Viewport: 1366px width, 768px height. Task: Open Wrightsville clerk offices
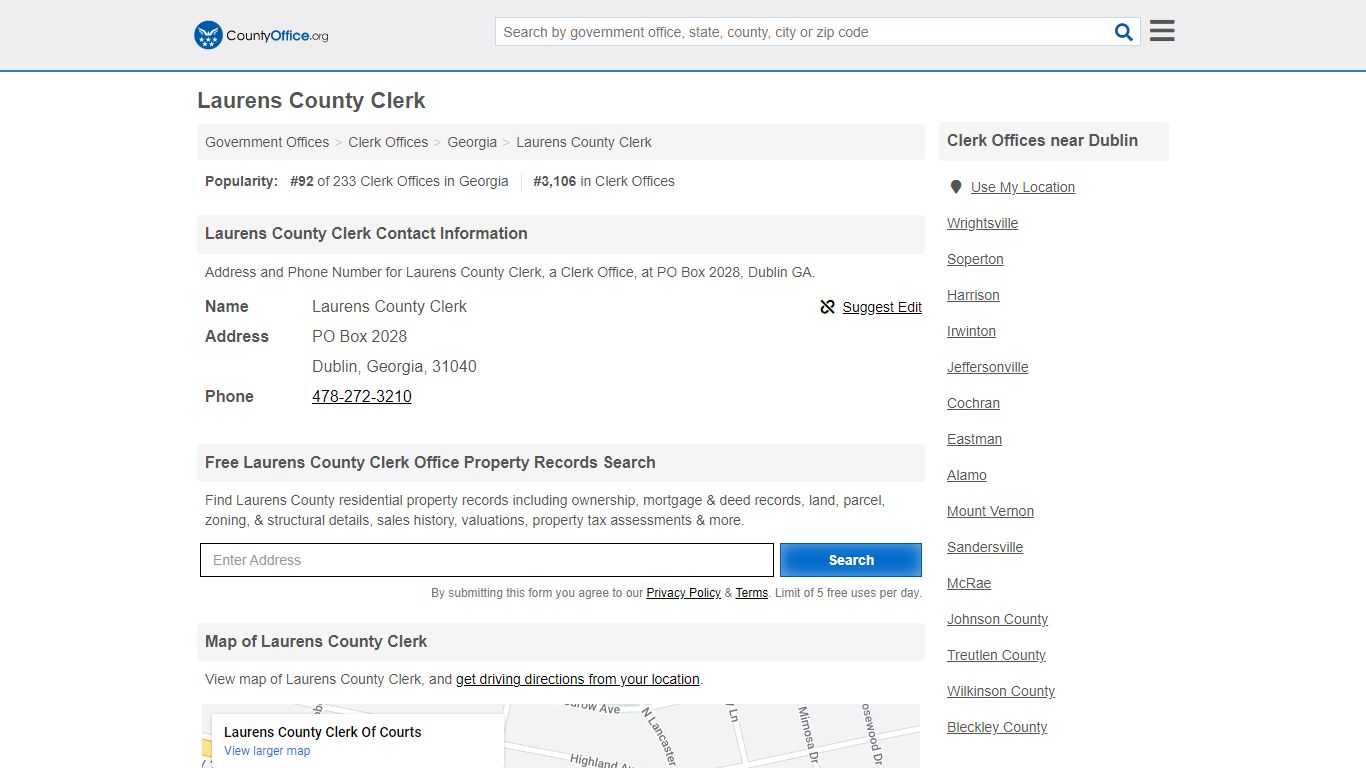[x=982, y=223]
